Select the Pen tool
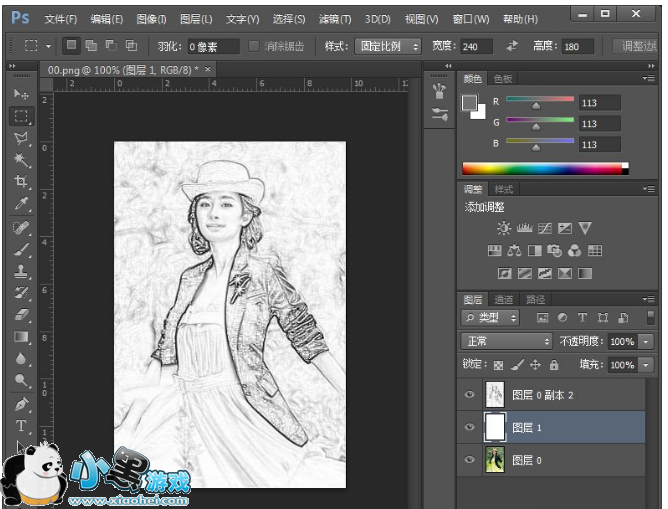Viewport: 668px width, 509px height. click(x=21, y=404)
